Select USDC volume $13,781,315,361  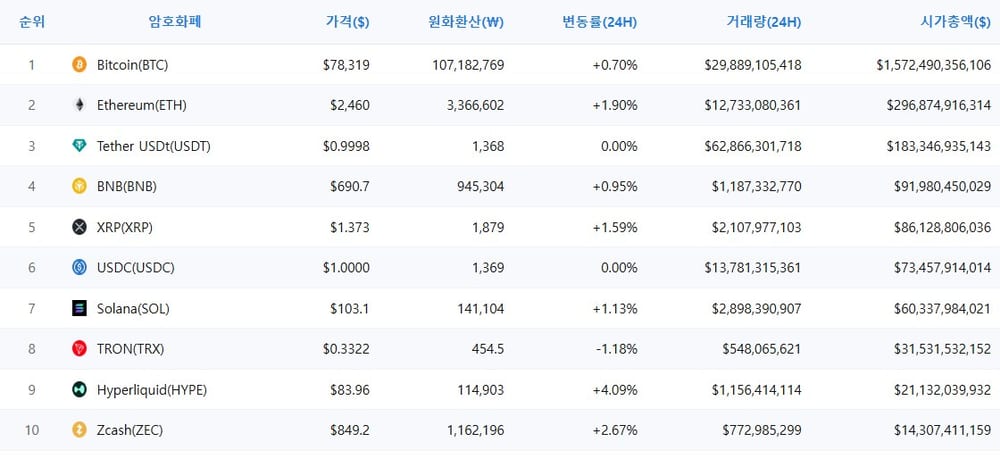pos(753,268)
